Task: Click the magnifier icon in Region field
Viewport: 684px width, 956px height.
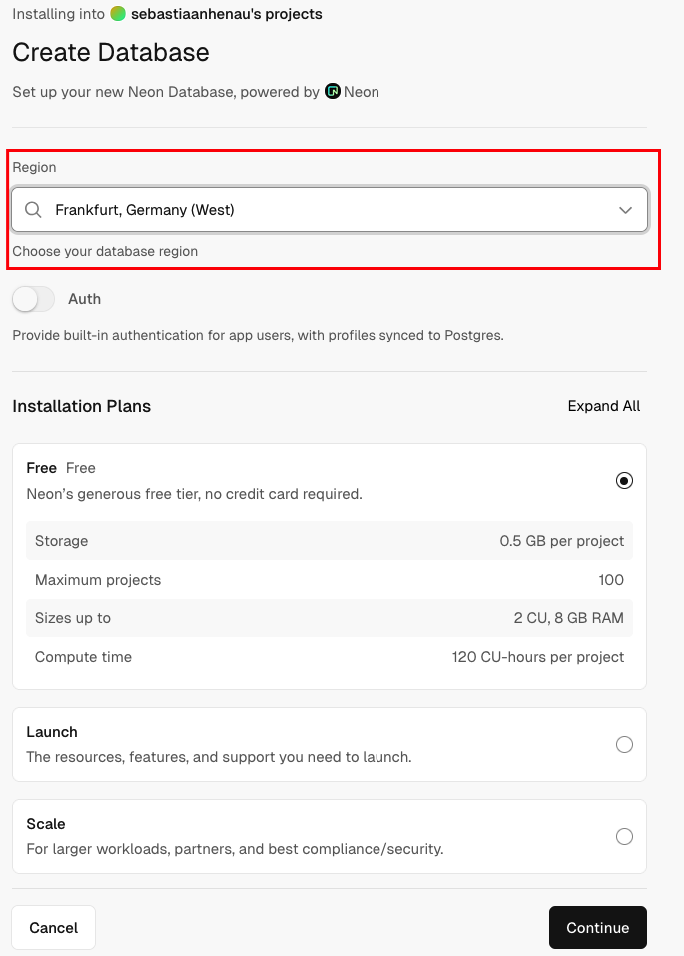Action: click(x=33, y=210)
